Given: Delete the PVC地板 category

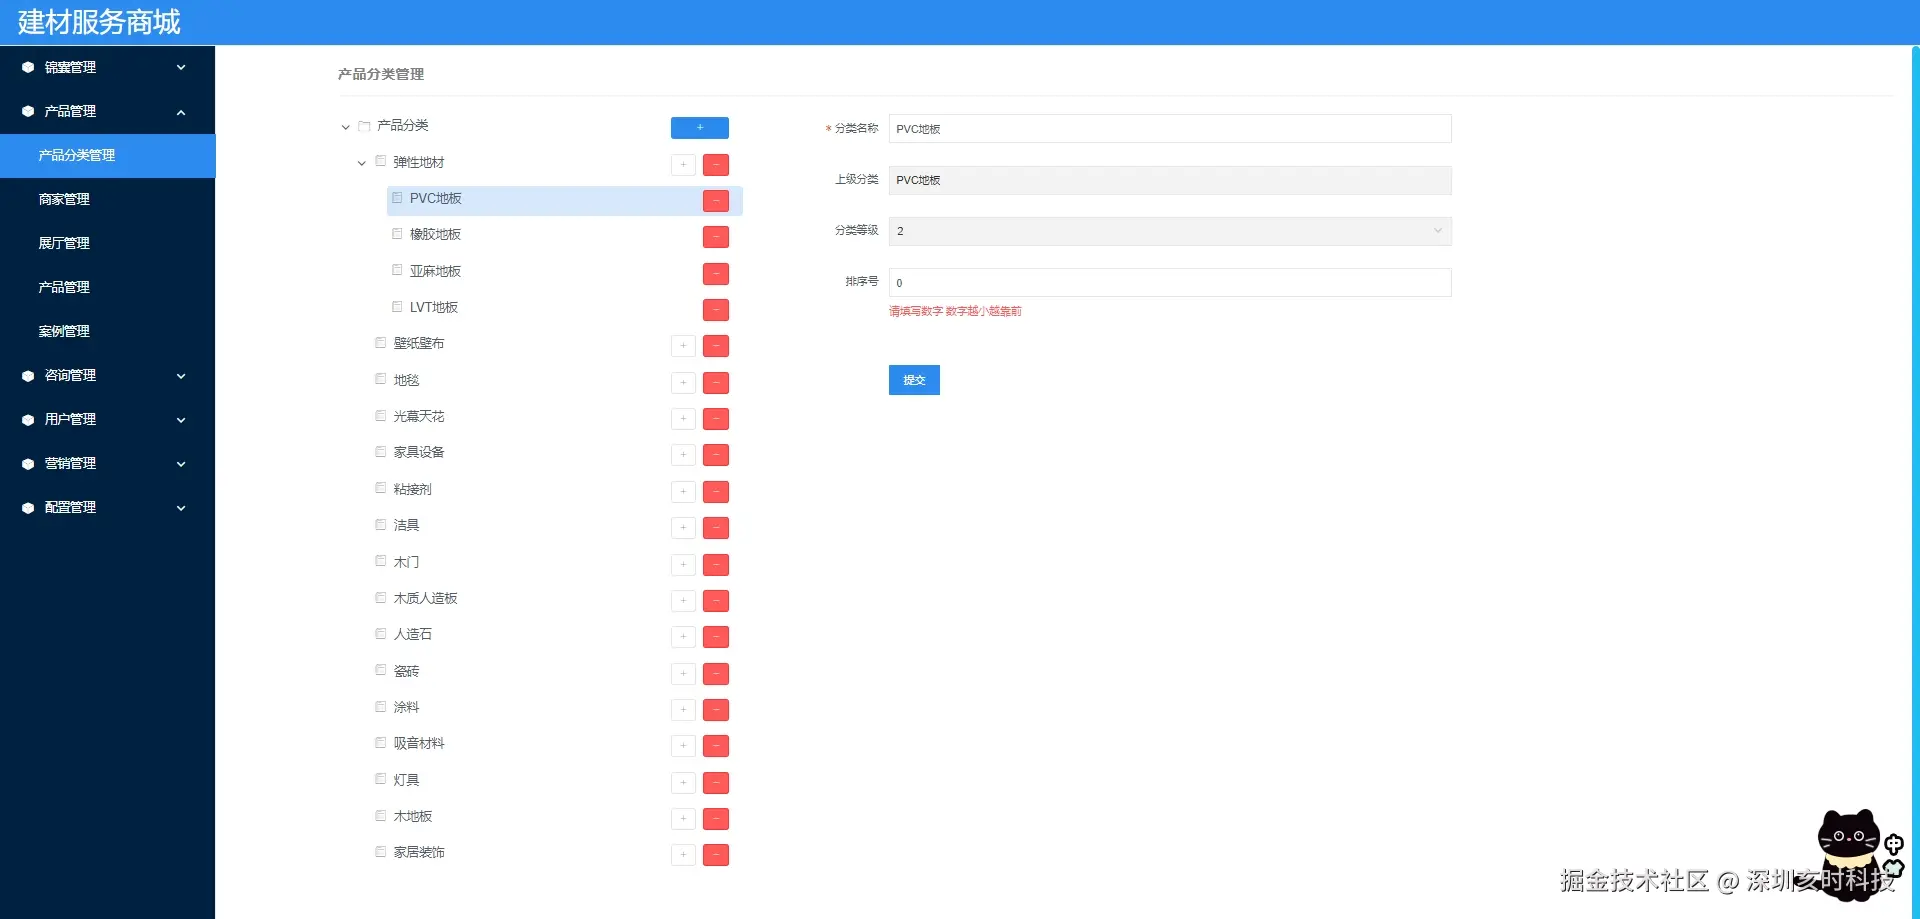Looking at the screenshot, I should coord(716,201).
